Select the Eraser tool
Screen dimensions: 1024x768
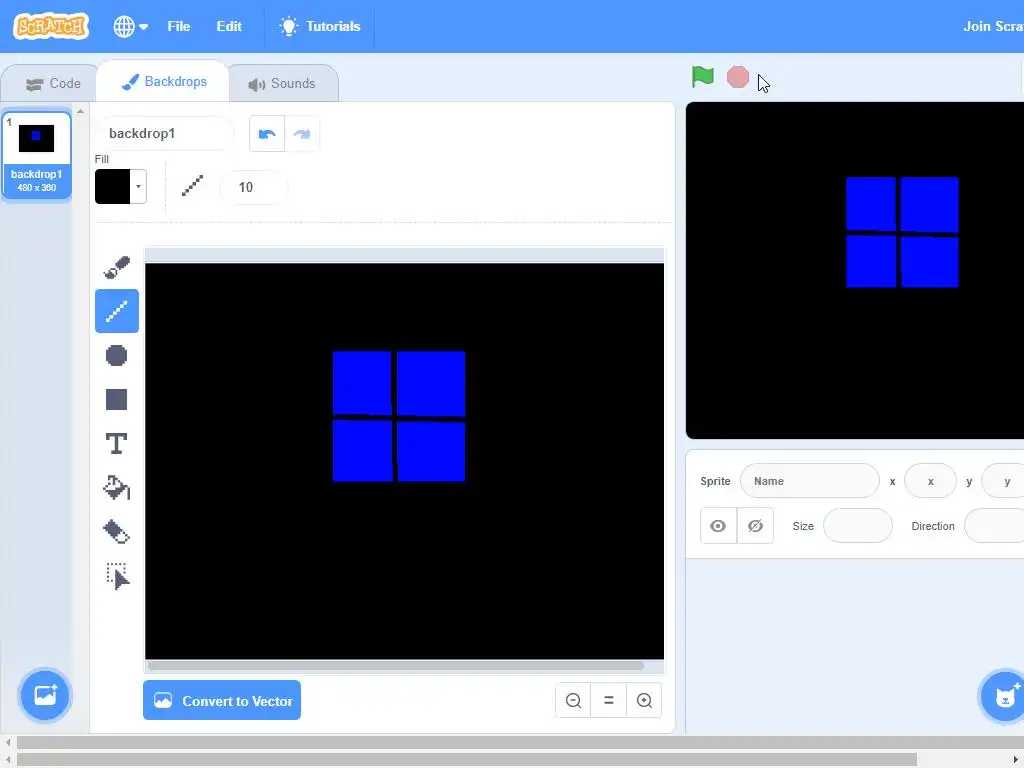tap(117, 532)
